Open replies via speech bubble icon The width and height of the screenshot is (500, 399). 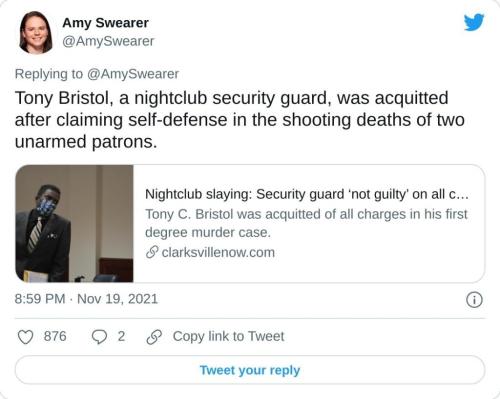pyautogui.click(x=99, y=337)
